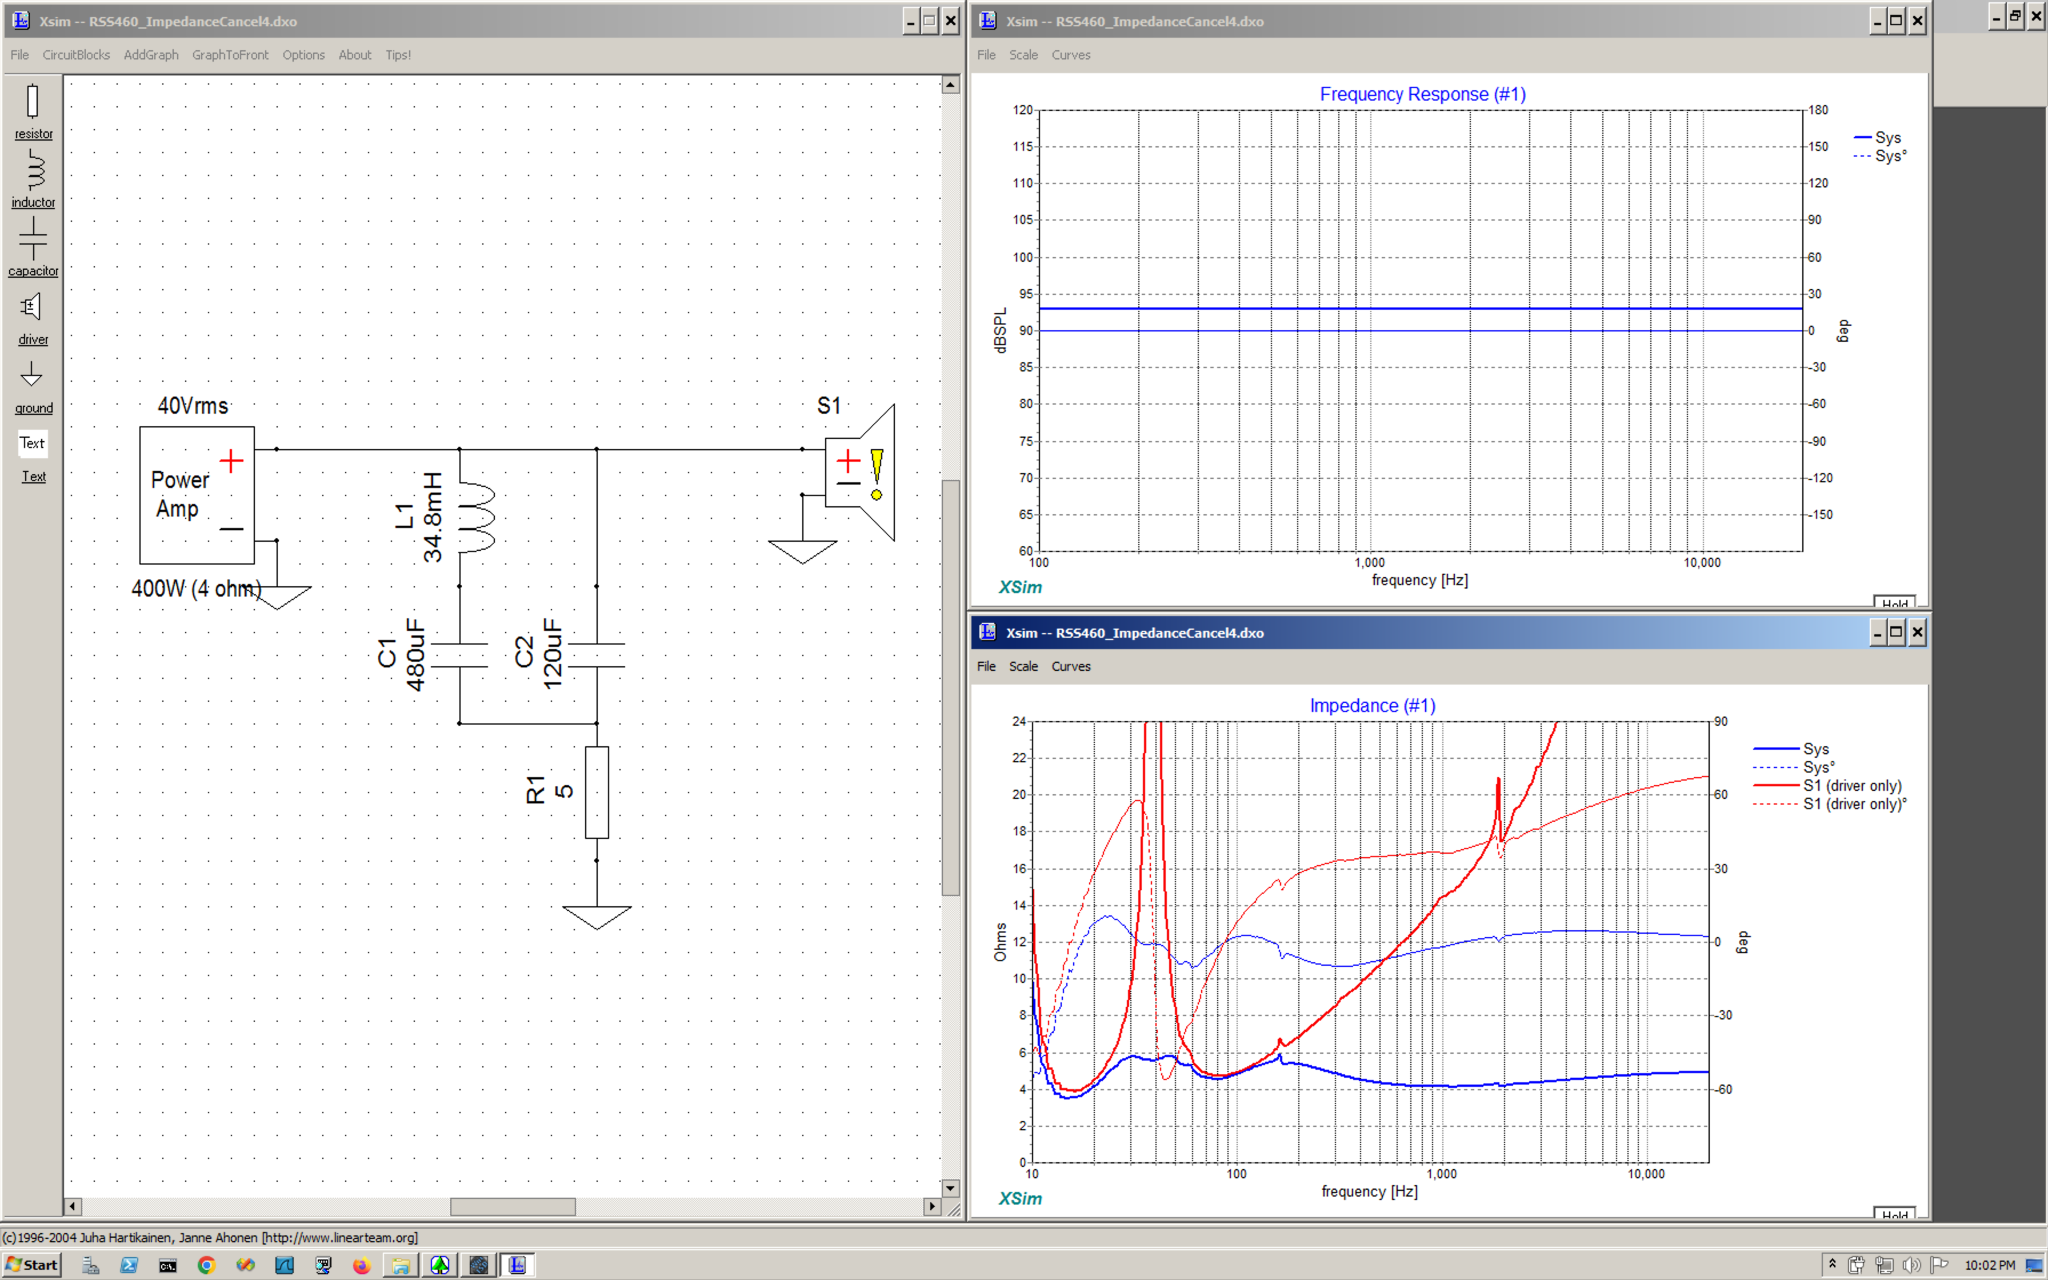Click the Frequency Response (#1) graph title
Screen dimensions: 2048x1280
click(1422, 94)
